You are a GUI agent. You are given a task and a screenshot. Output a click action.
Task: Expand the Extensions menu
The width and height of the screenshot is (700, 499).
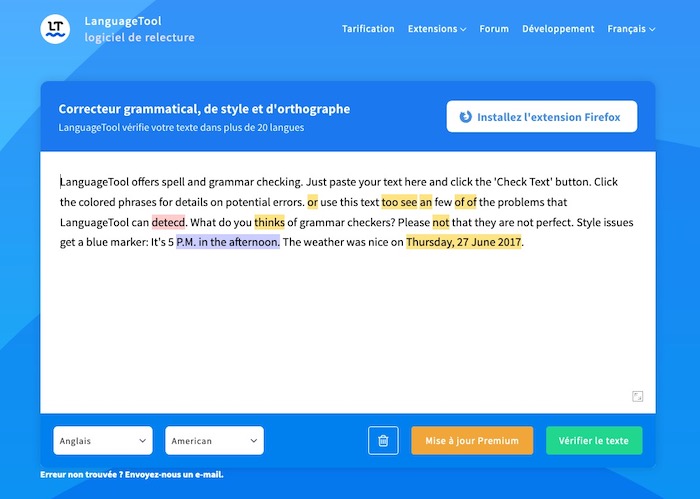tap(436, 29)
